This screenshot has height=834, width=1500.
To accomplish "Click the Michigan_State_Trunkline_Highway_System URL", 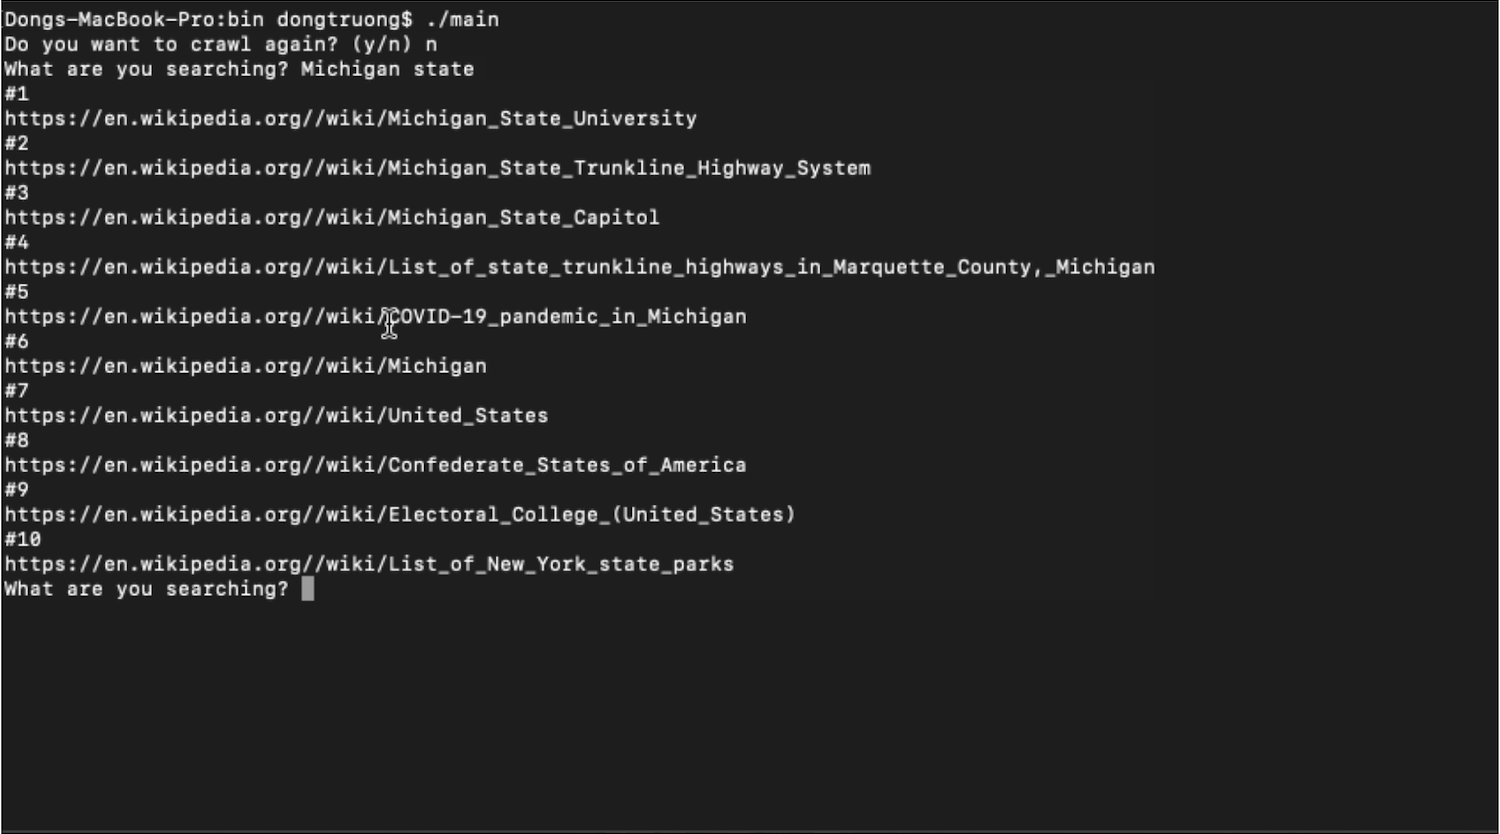I will click(x=437, y=168).
